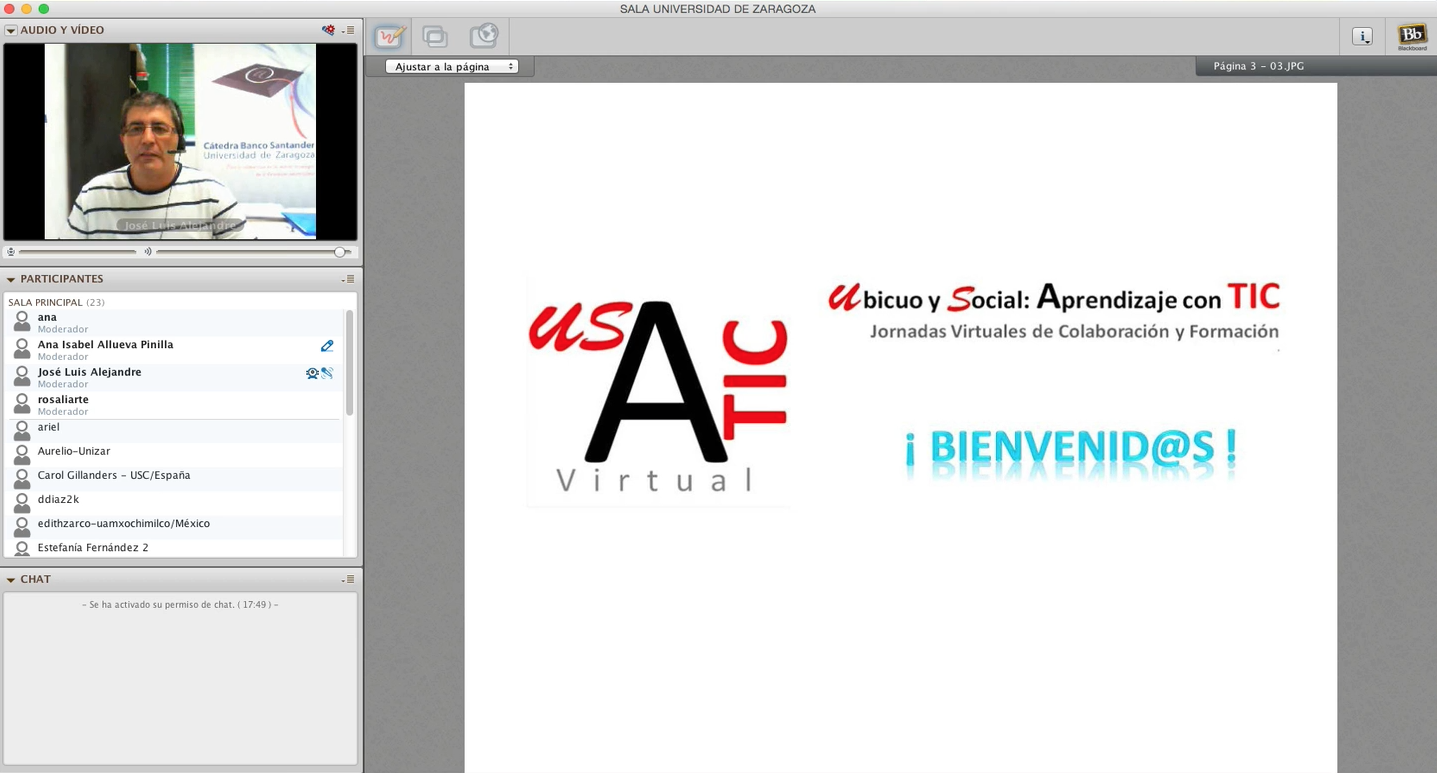Click the speaker volume icon
Screen dimensions: 1437x773
[148, 252]
